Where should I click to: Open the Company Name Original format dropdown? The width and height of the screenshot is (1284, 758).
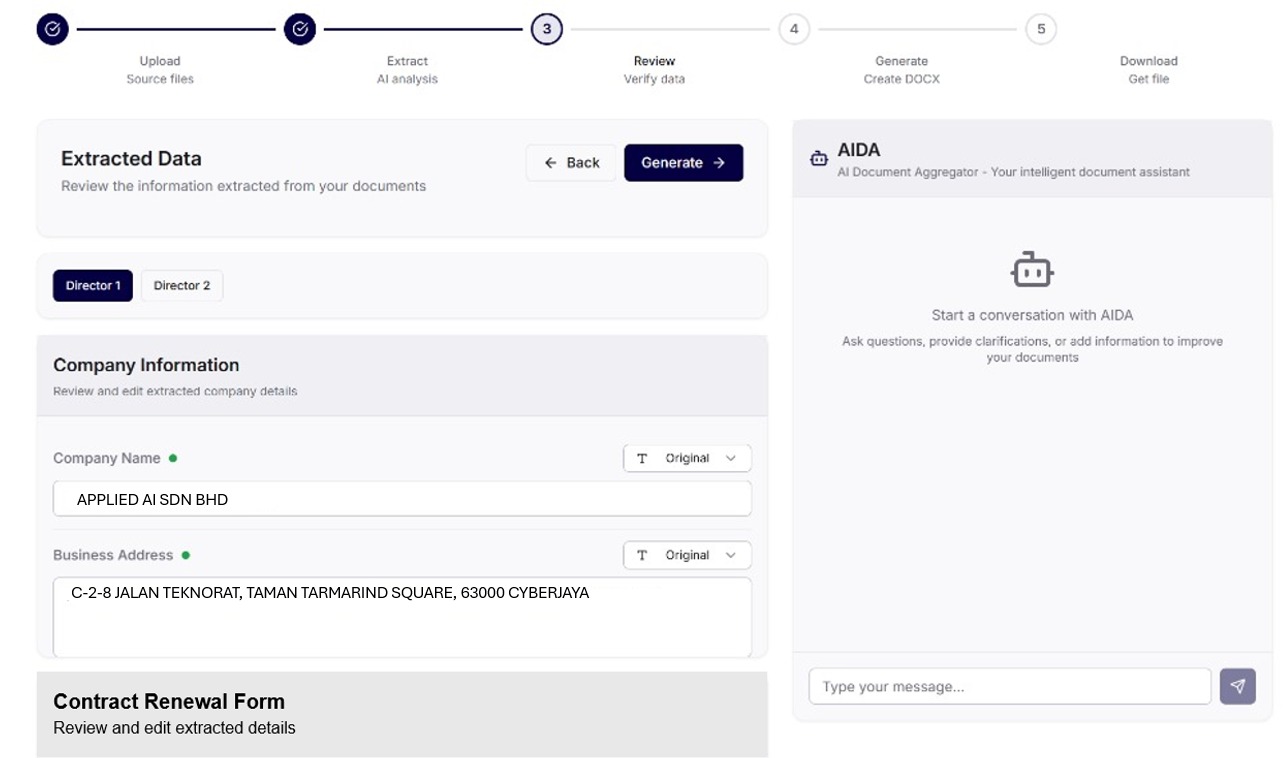687,458
